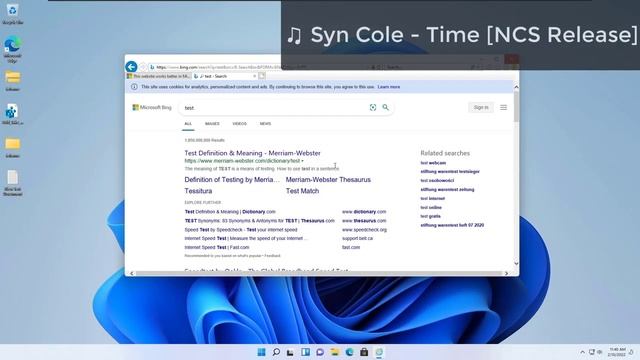640x360 pixels.
Task: Click the browser back arrow button
Action: (131, 67)
